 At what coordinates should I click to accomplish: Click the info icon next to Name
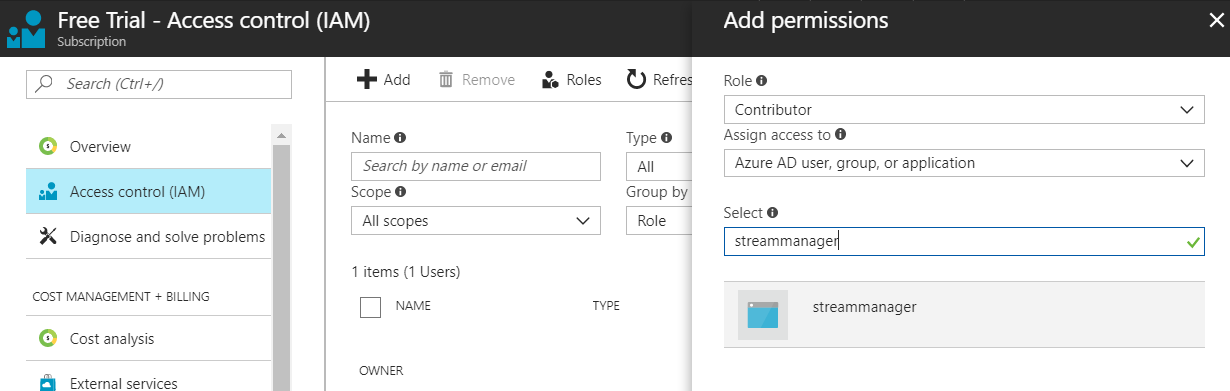[x=400, y=138]
